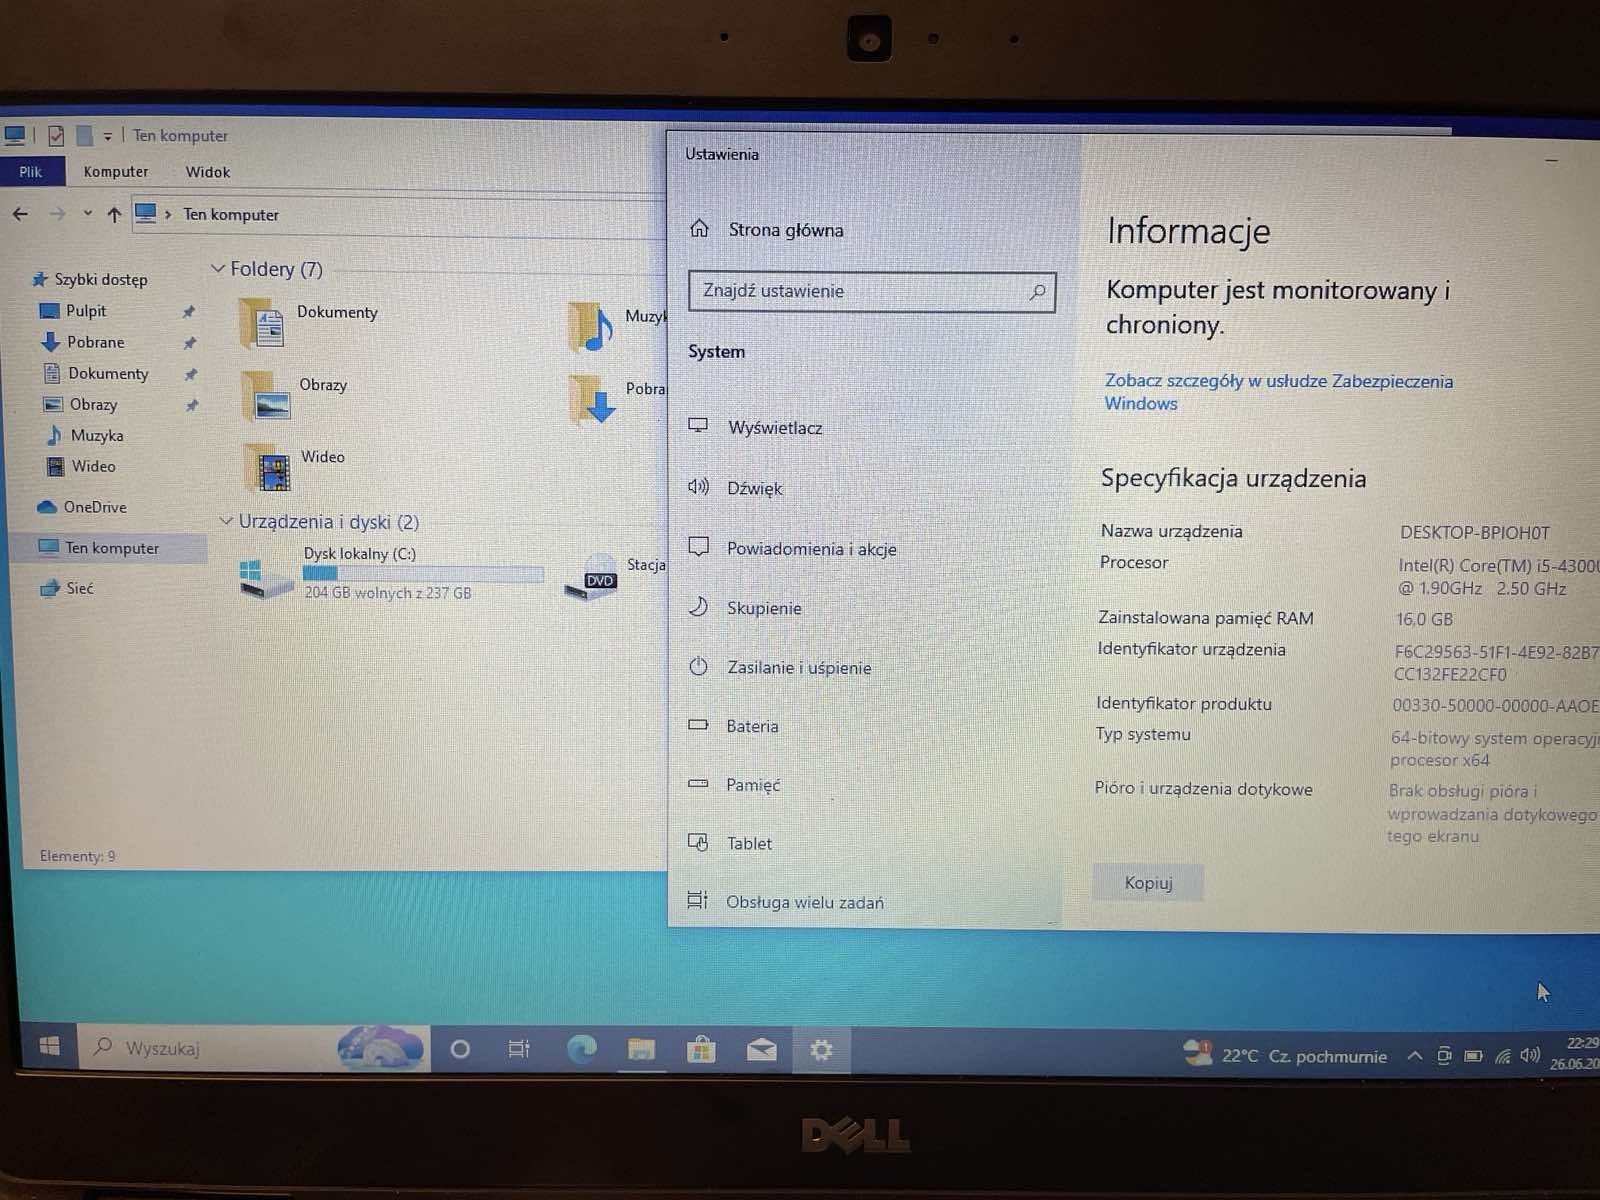1600x1200 pixels.
Task: Open the Widok ribbon tab
Action: tap(208, 172)
